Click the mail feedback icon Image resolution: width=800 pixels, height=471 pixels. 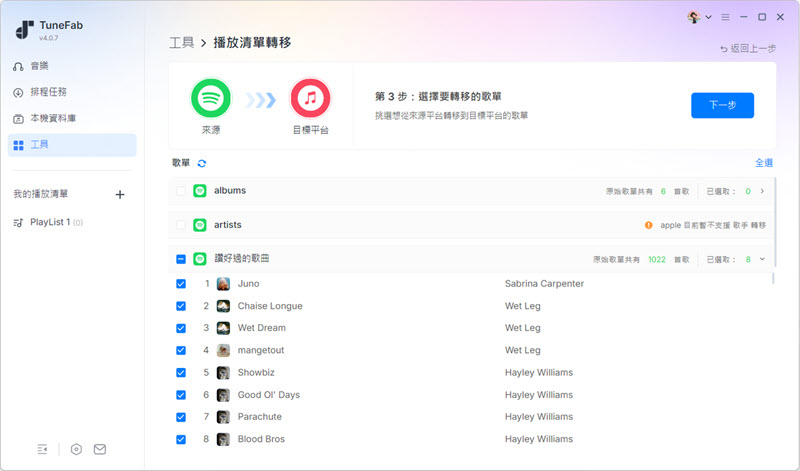pos(100,449)
